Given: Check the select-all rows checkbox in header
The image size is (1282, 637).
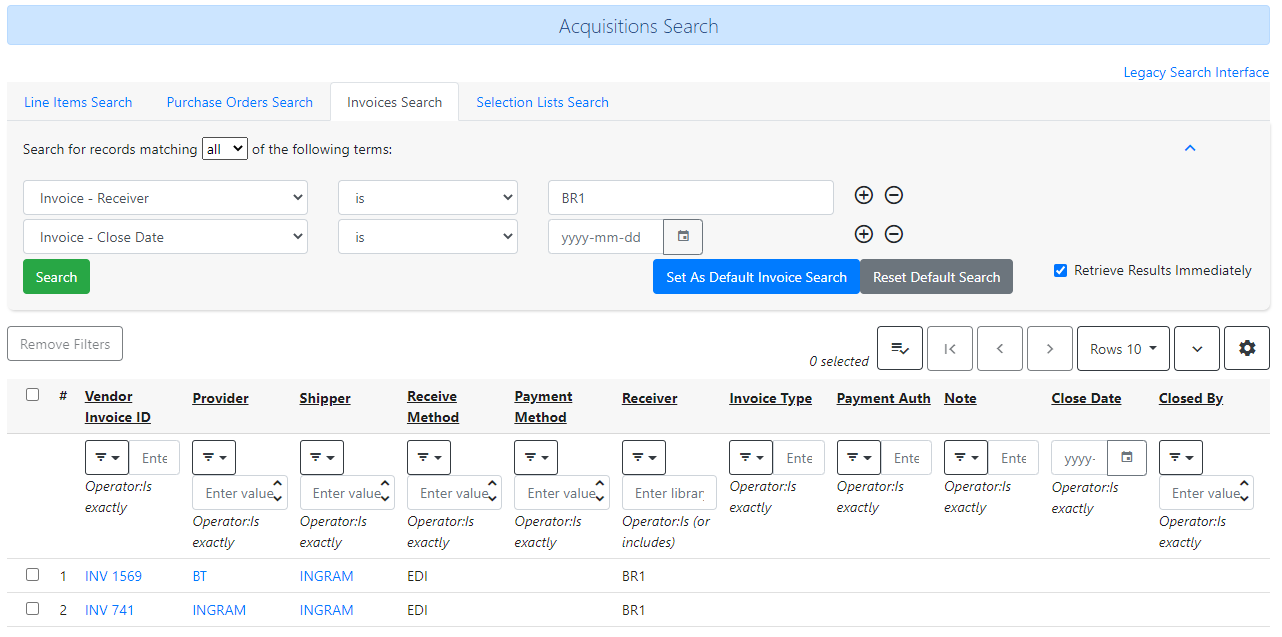Looking at the screenshot, I should (x=32, y=394).
